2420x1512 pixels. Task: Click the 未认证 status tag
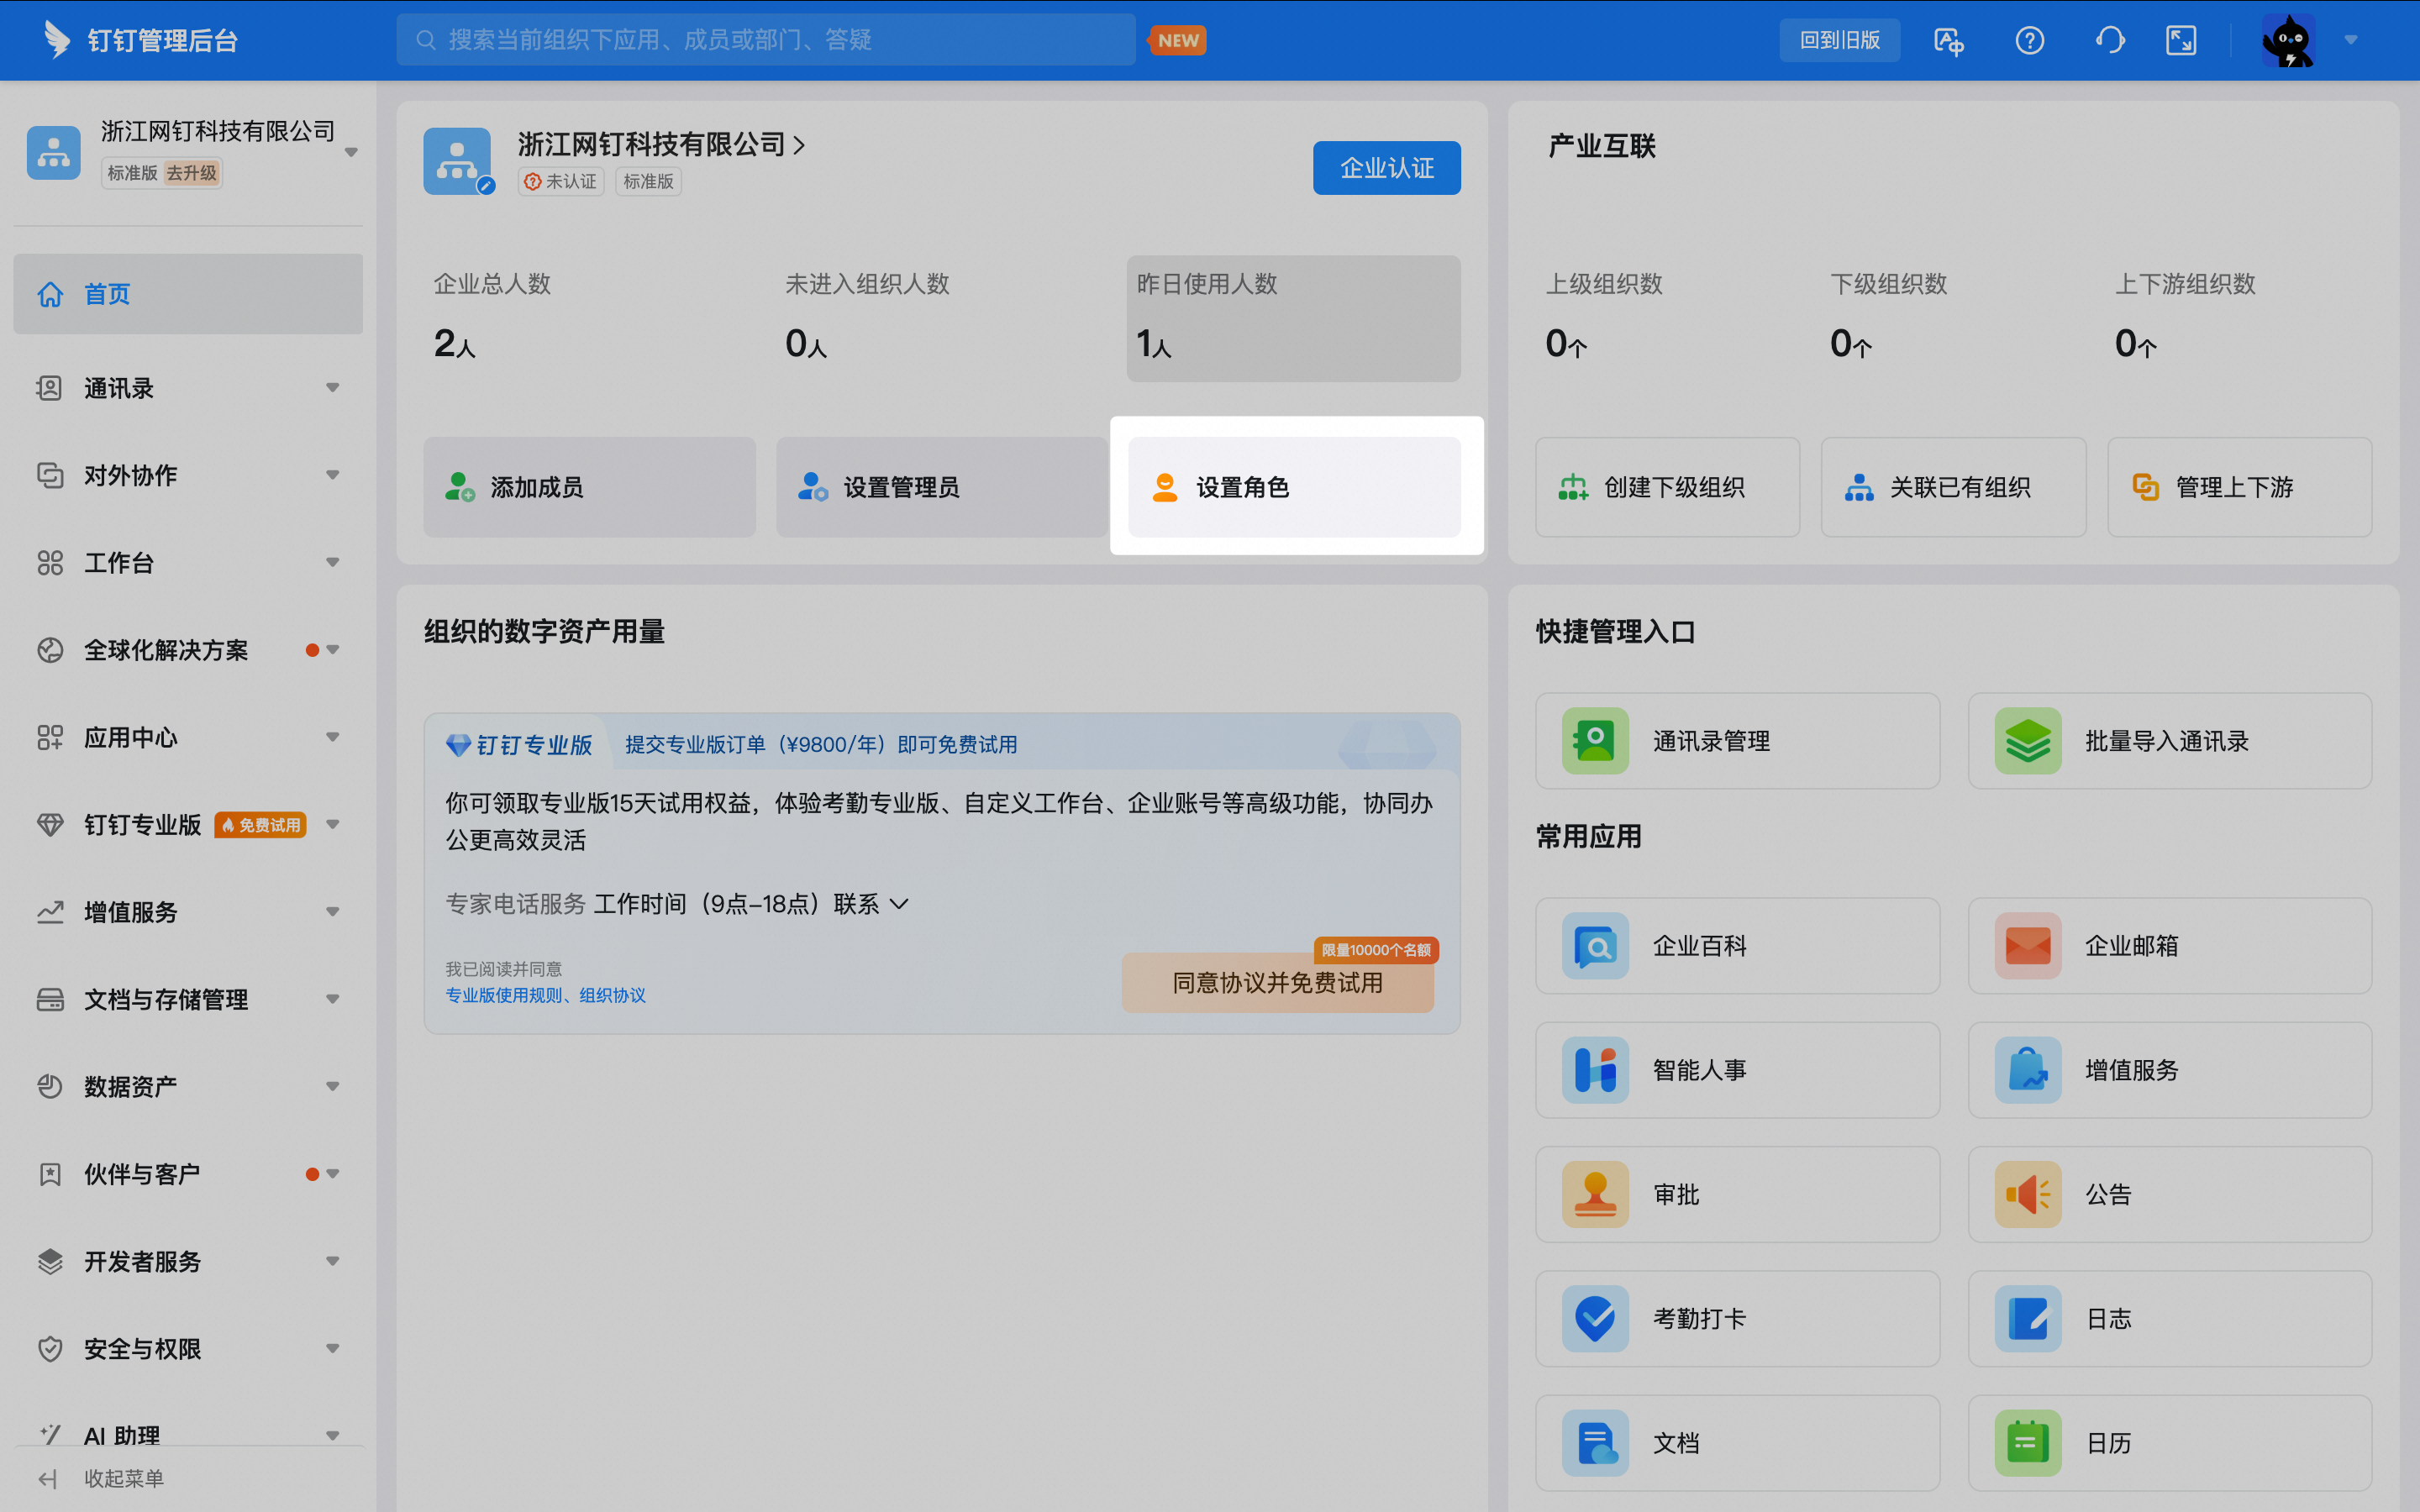click(x=561, y=182)
